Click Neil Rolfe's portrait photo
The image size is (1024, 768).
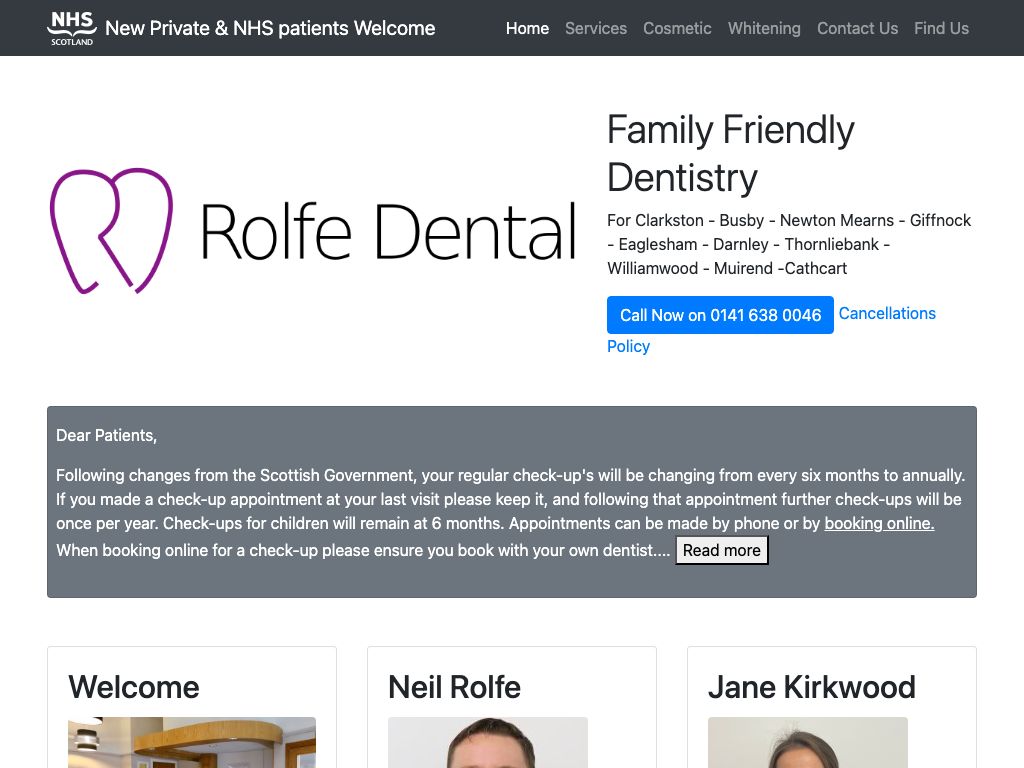tap(488, 743)
